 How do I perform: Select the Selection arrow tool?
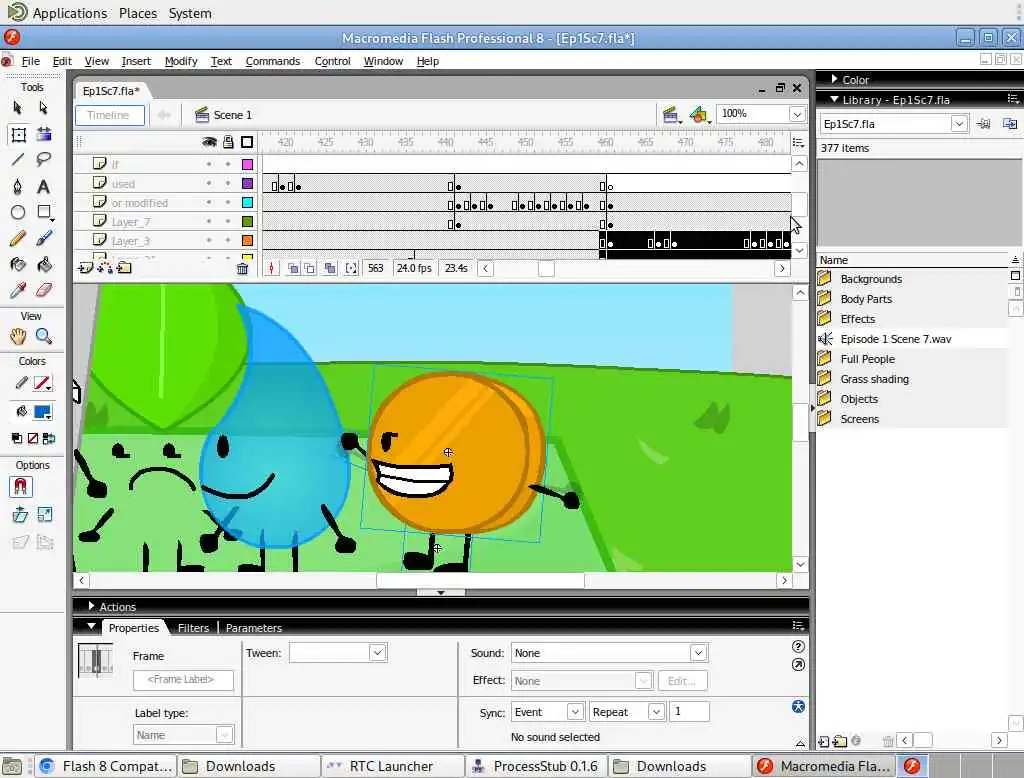pyautogui.click(x=18, y=108)
